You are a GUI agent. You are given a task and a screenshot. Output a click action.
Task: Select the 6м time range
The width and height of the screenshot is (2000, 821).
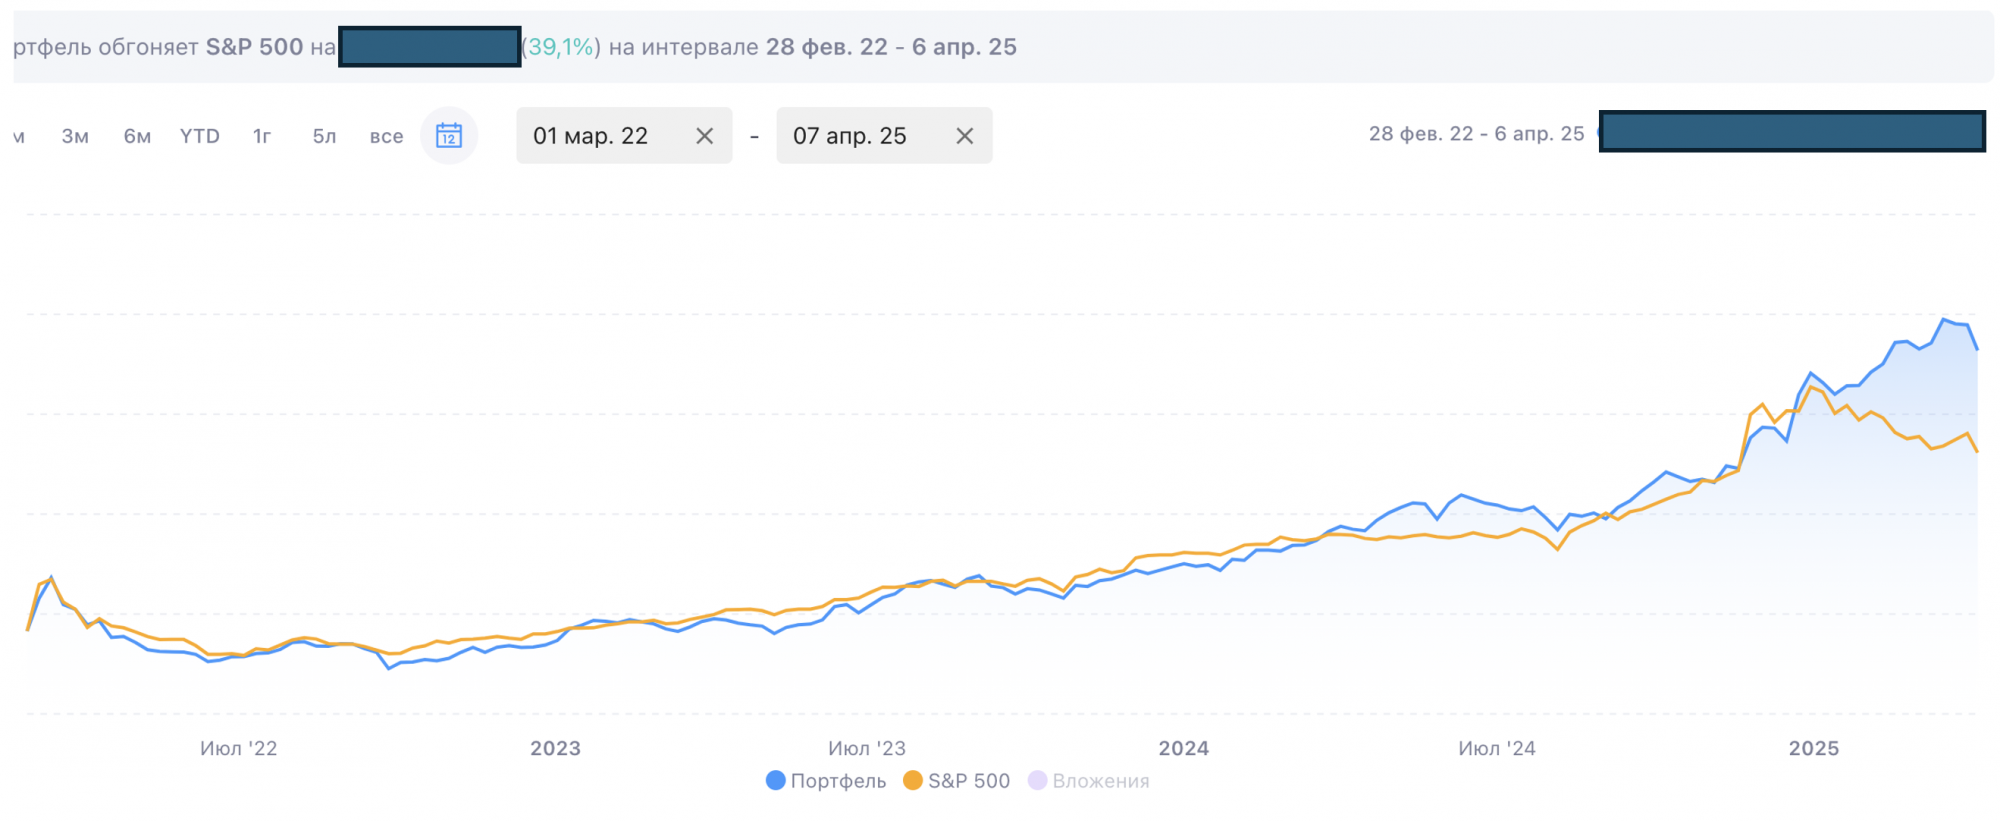[x=137, y=136]
